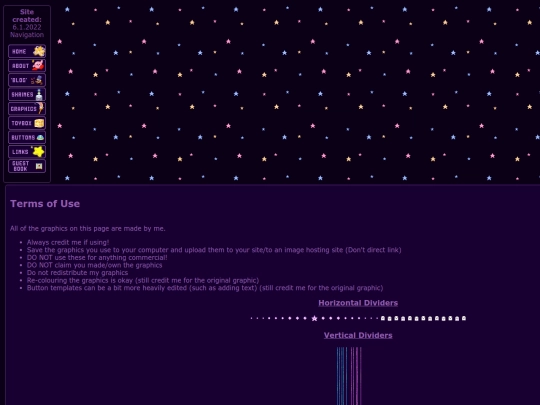Screen dimensions: 540x405
Task: Select the ghost row horizontal divider graphic
Action: [x=423, y=319]
